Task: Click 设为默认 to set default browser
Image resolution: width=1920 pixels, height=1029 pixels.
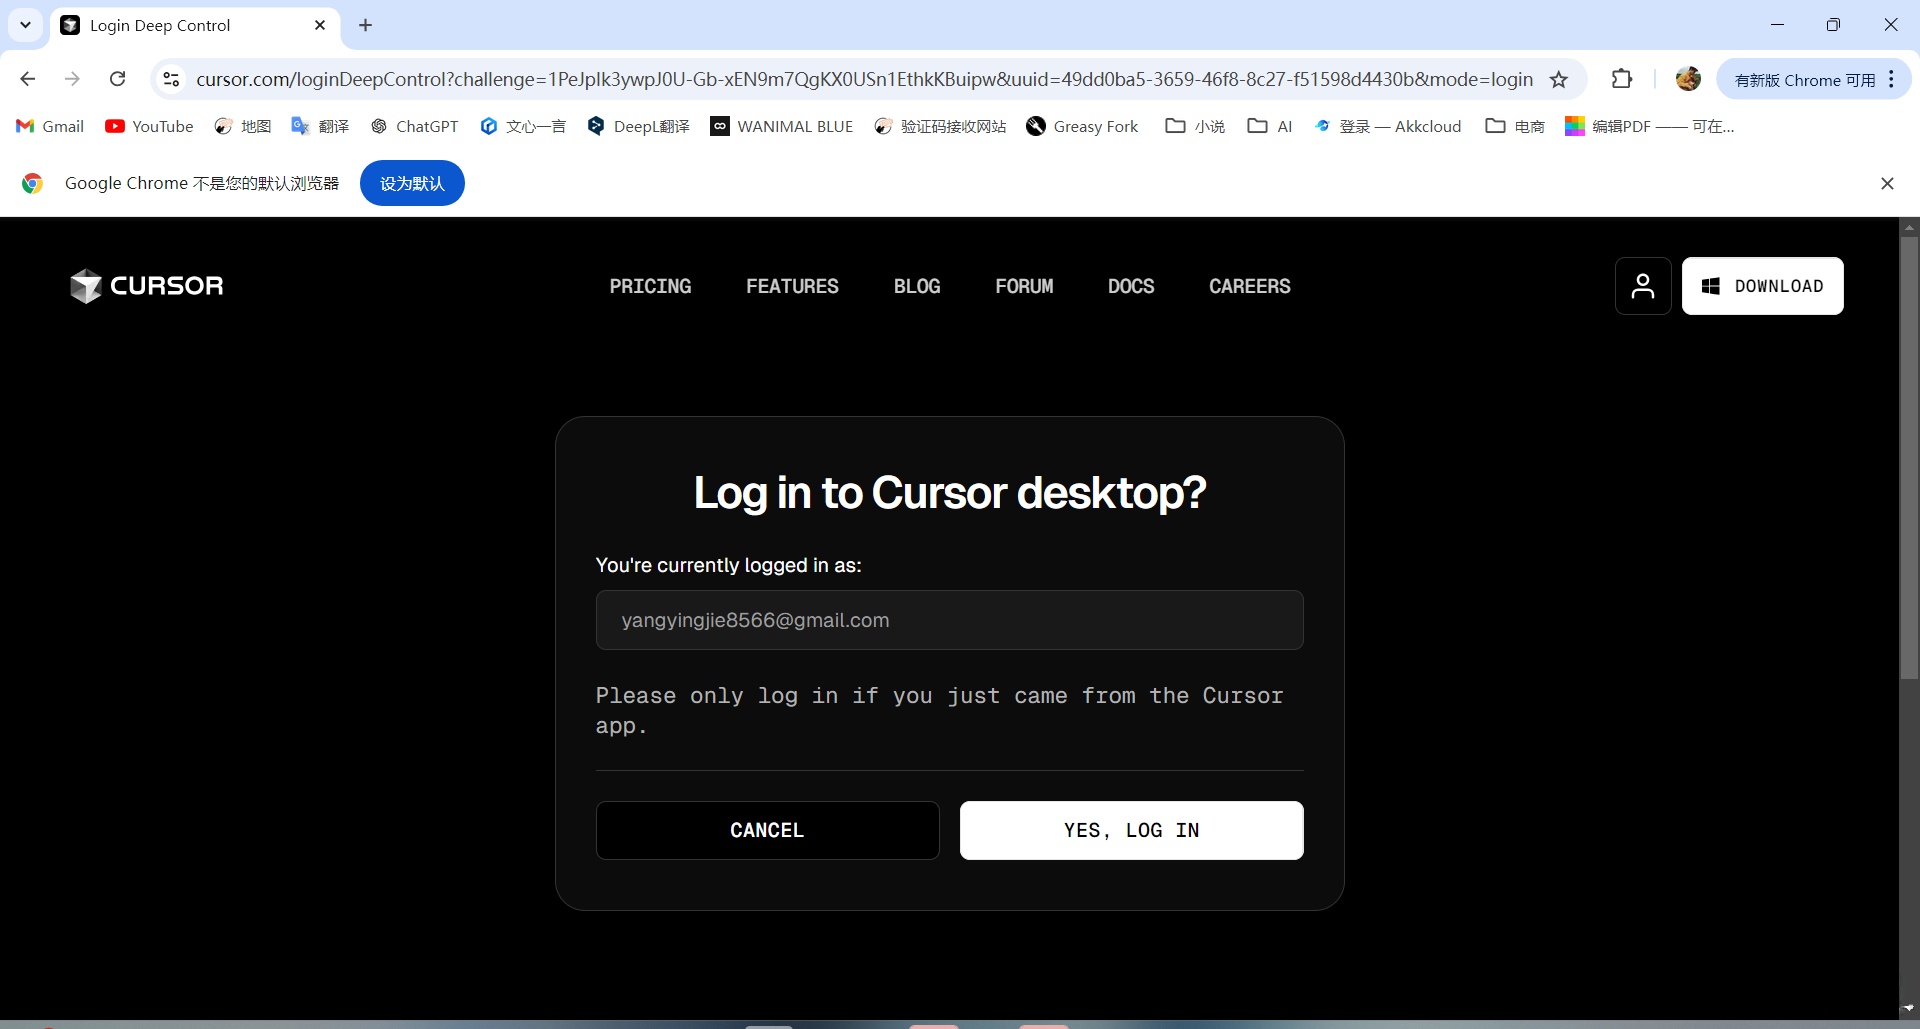Action: pyautogui.click(x=412, y=183)
